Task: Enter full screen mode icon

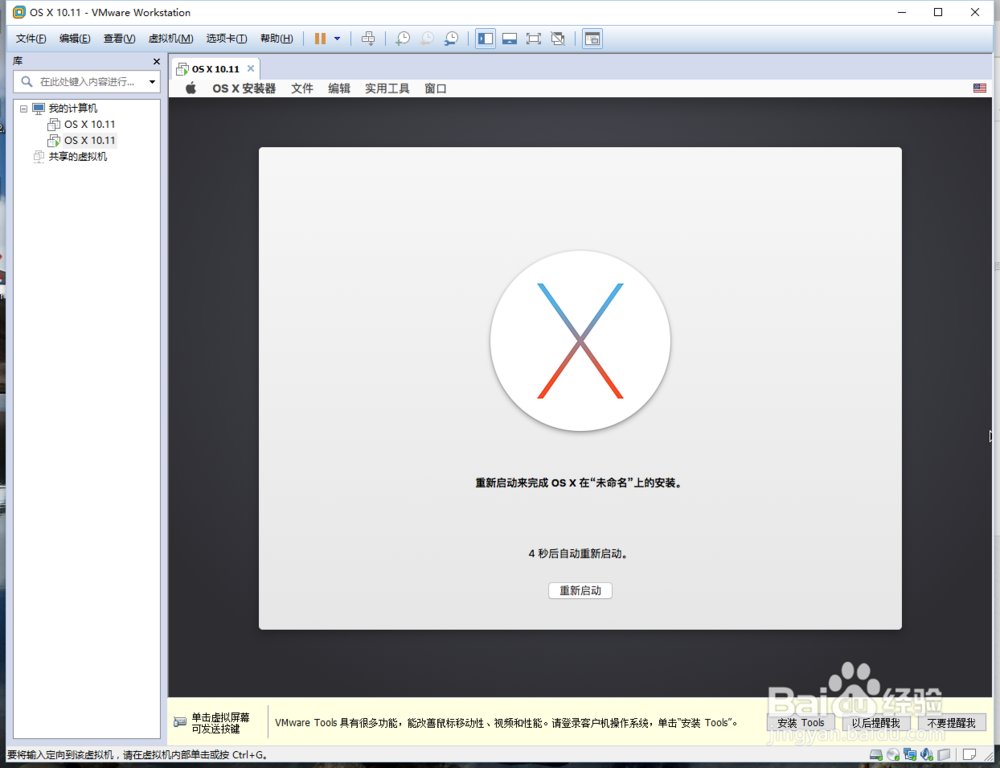Action: 533,39
